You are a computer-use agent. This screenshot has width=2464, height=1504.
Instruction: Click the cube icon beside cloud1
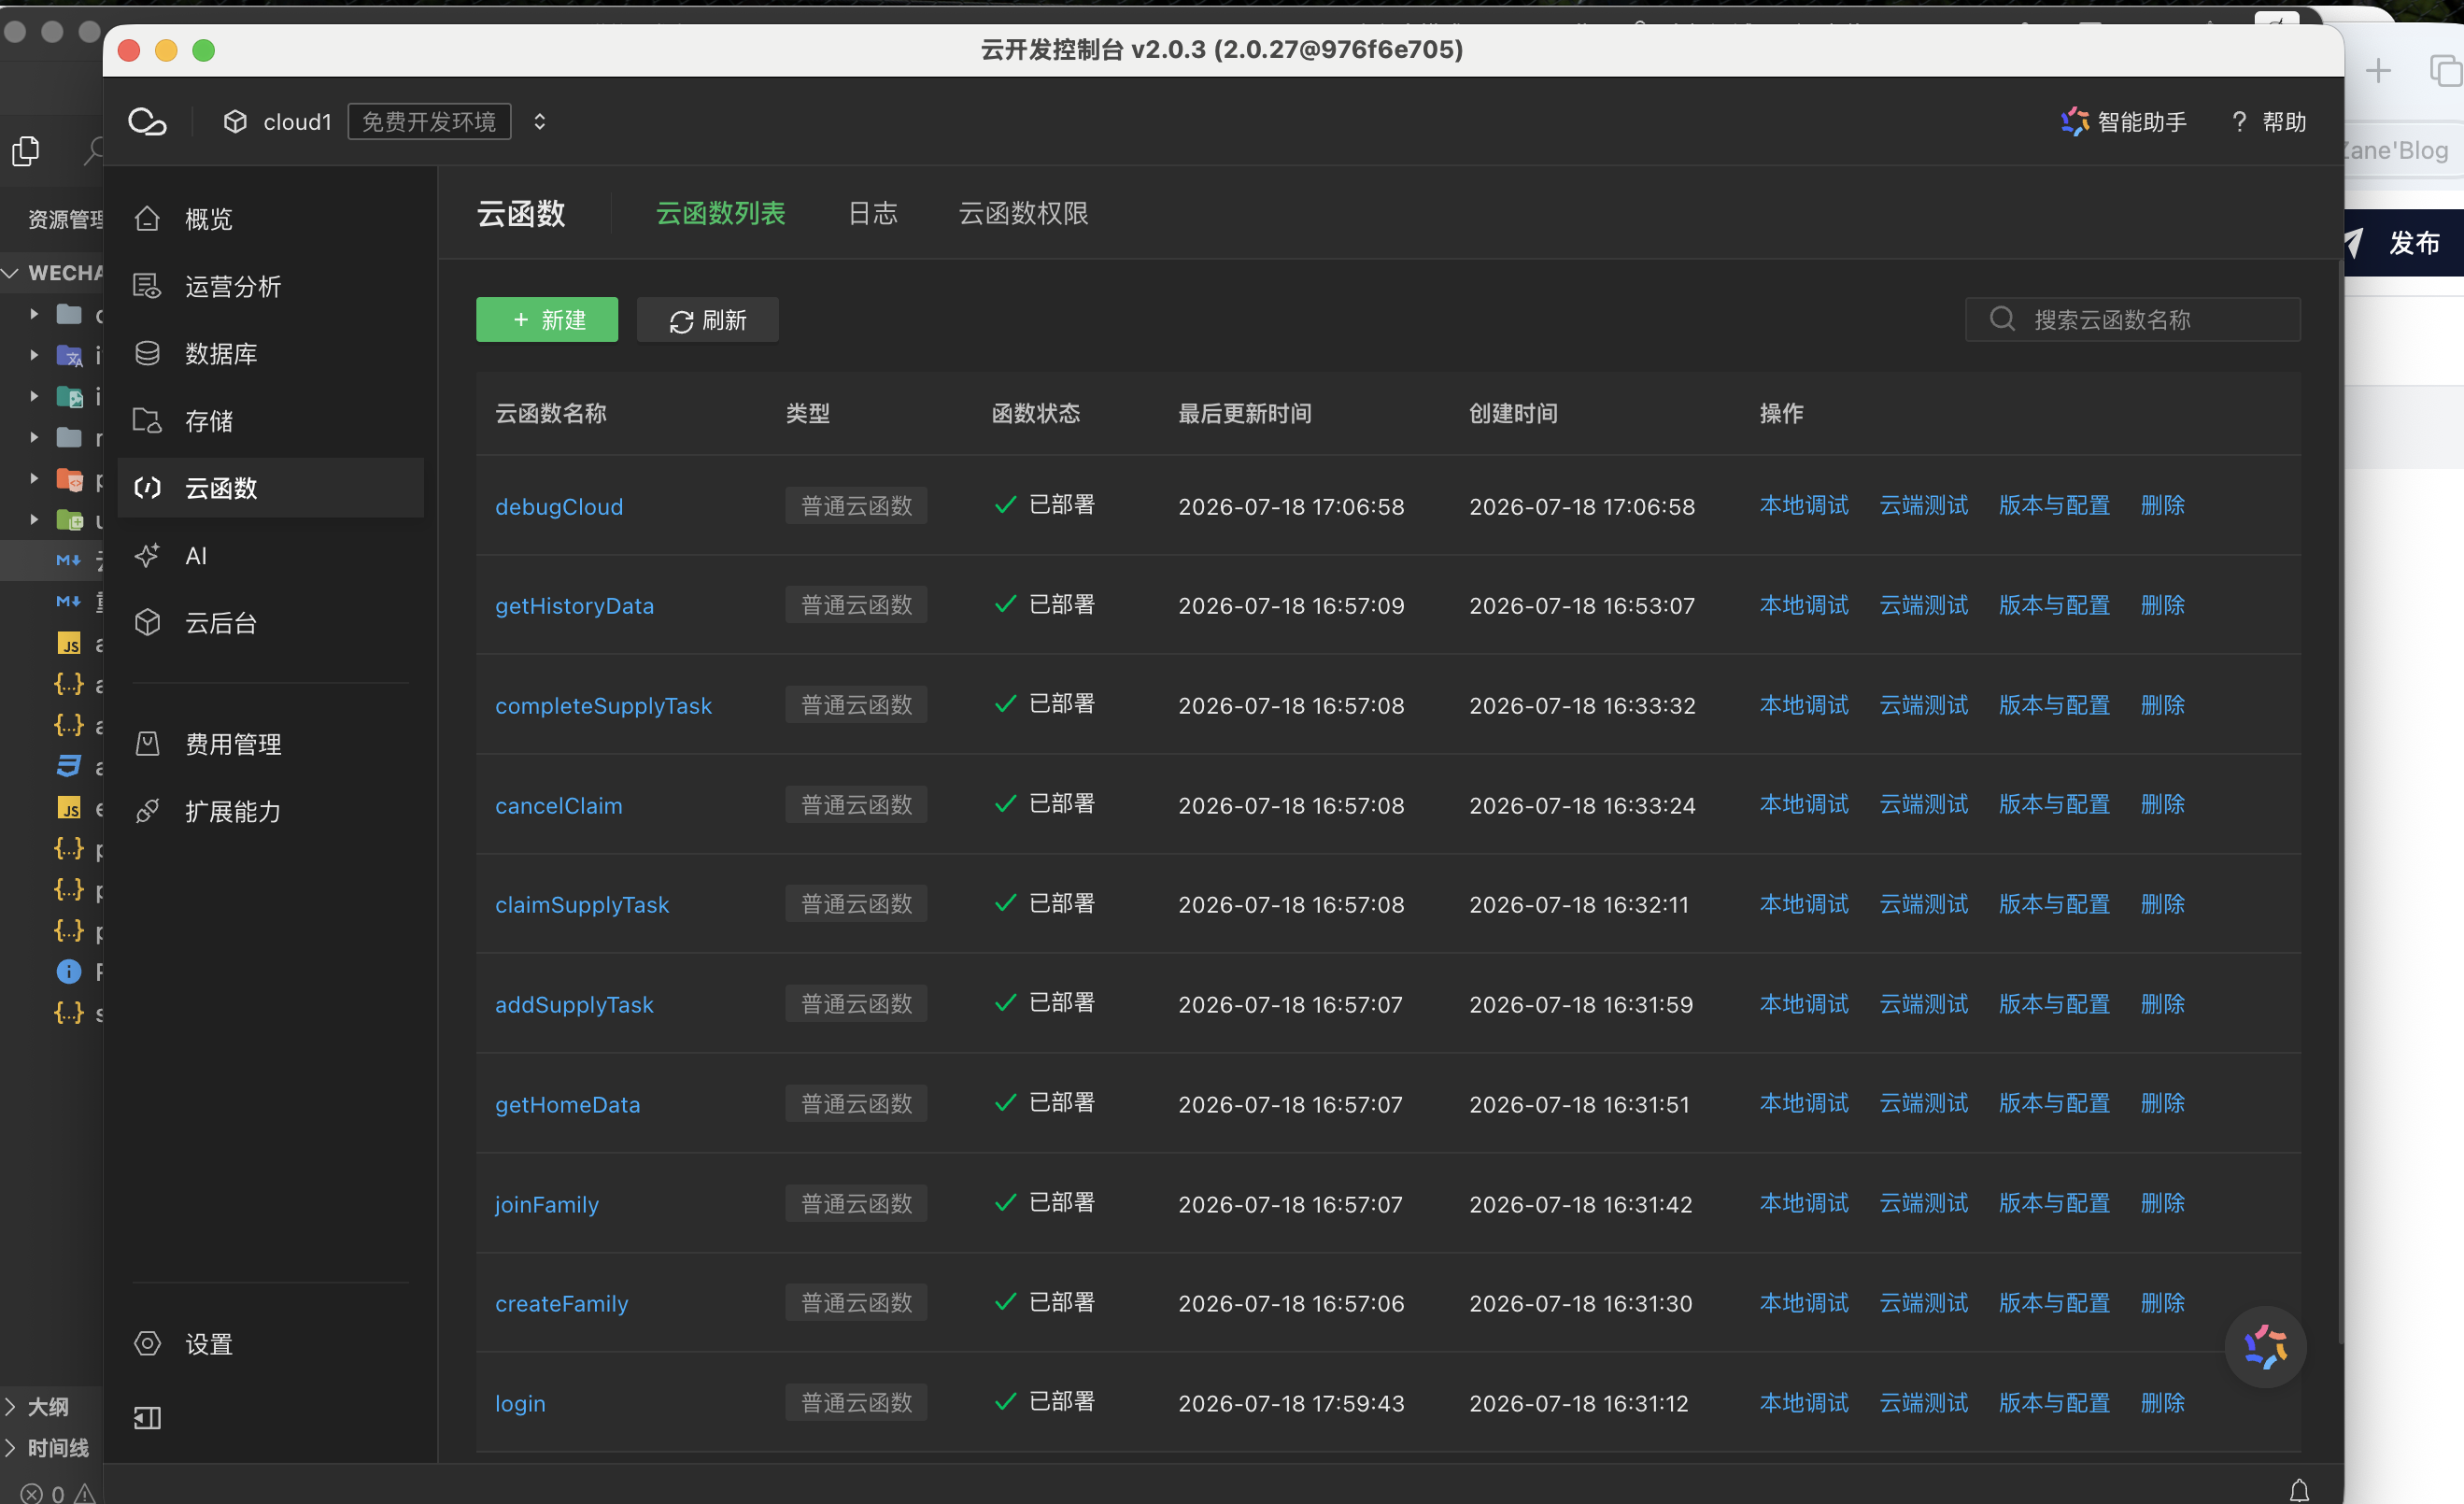[x=235, y=122]
